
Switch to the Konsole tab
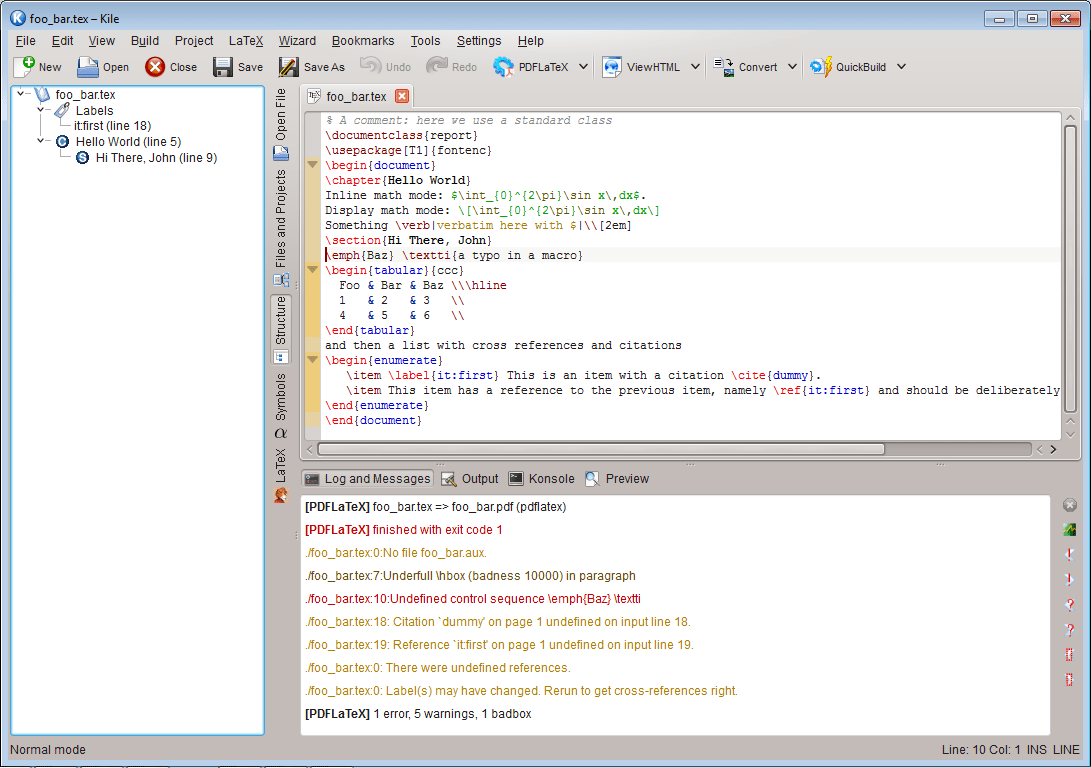pos(541,479)
